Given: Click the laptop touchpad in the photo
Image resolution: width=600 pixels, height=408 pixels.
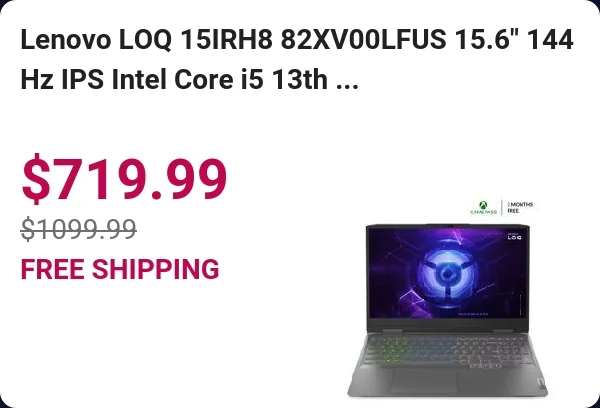Looking at the screenshot, I should tap(424, 380).
